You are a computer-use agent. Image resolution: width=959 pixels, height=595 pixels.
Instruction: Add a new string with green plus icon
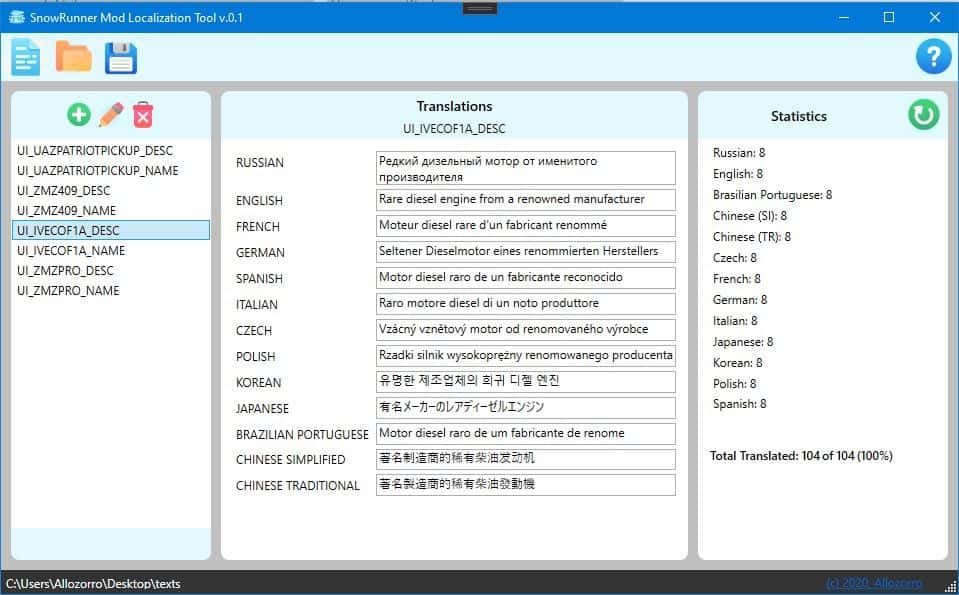tap(79, 115)
